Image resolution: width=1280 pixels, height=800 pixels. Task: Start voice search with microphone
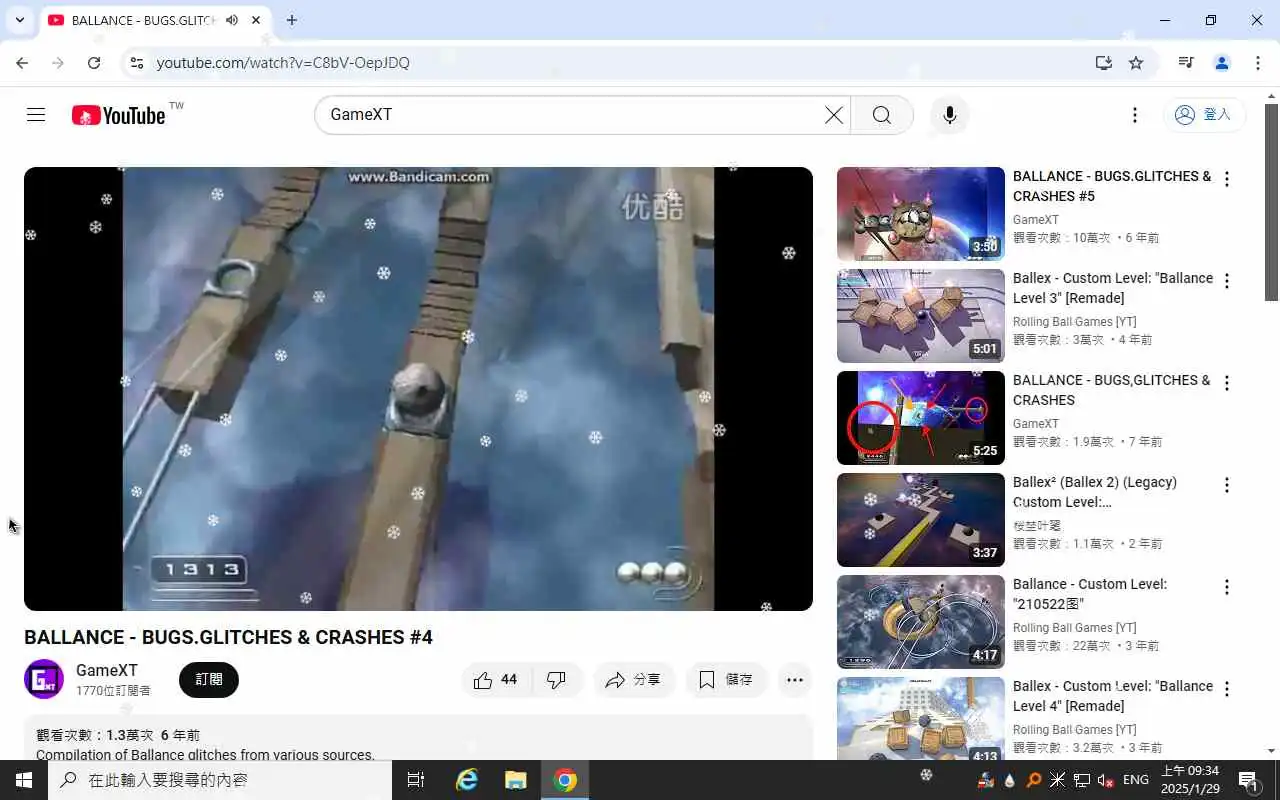coord(950,115)
